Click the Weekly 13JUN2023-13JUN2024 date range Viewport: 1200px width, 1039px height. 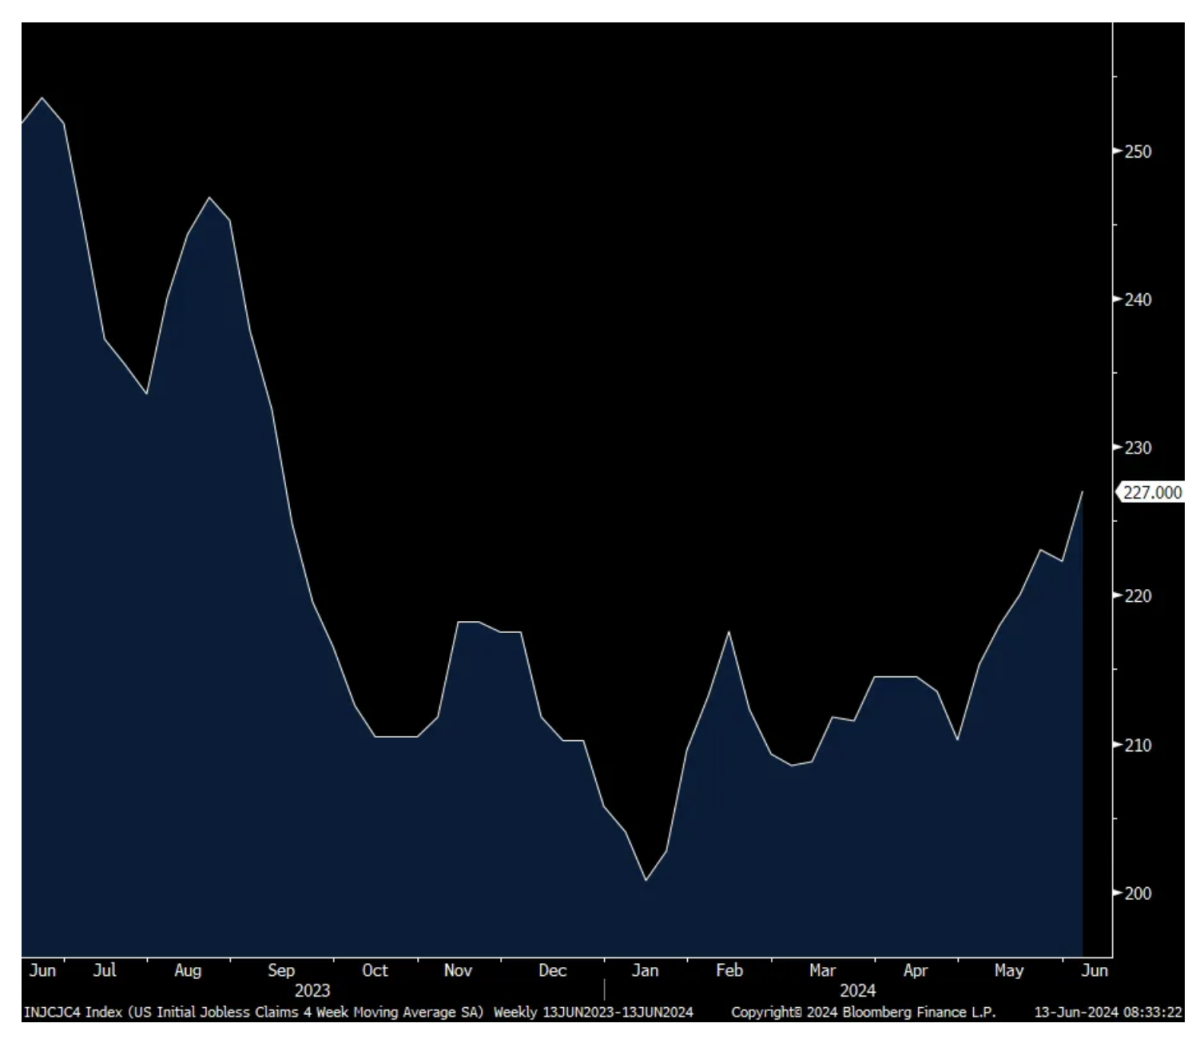(593, 1012)
